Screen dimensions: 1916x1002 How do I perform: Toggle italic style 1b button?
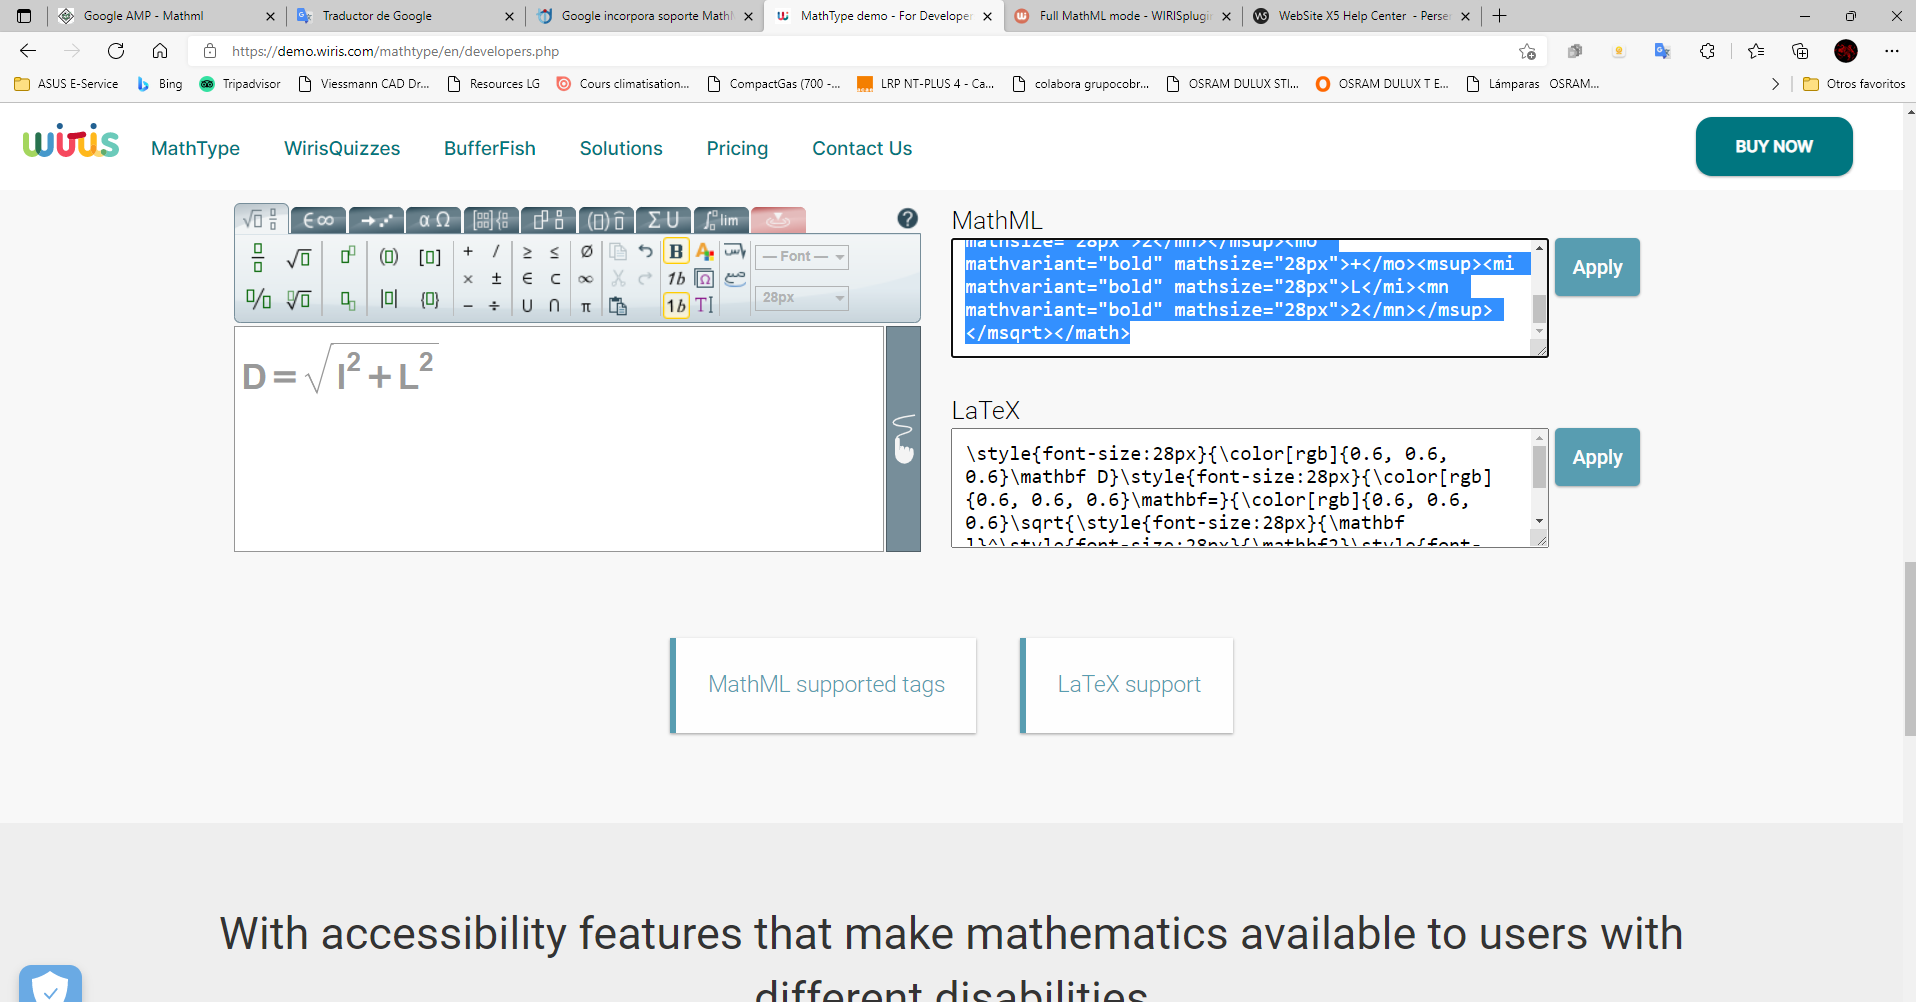677,279
